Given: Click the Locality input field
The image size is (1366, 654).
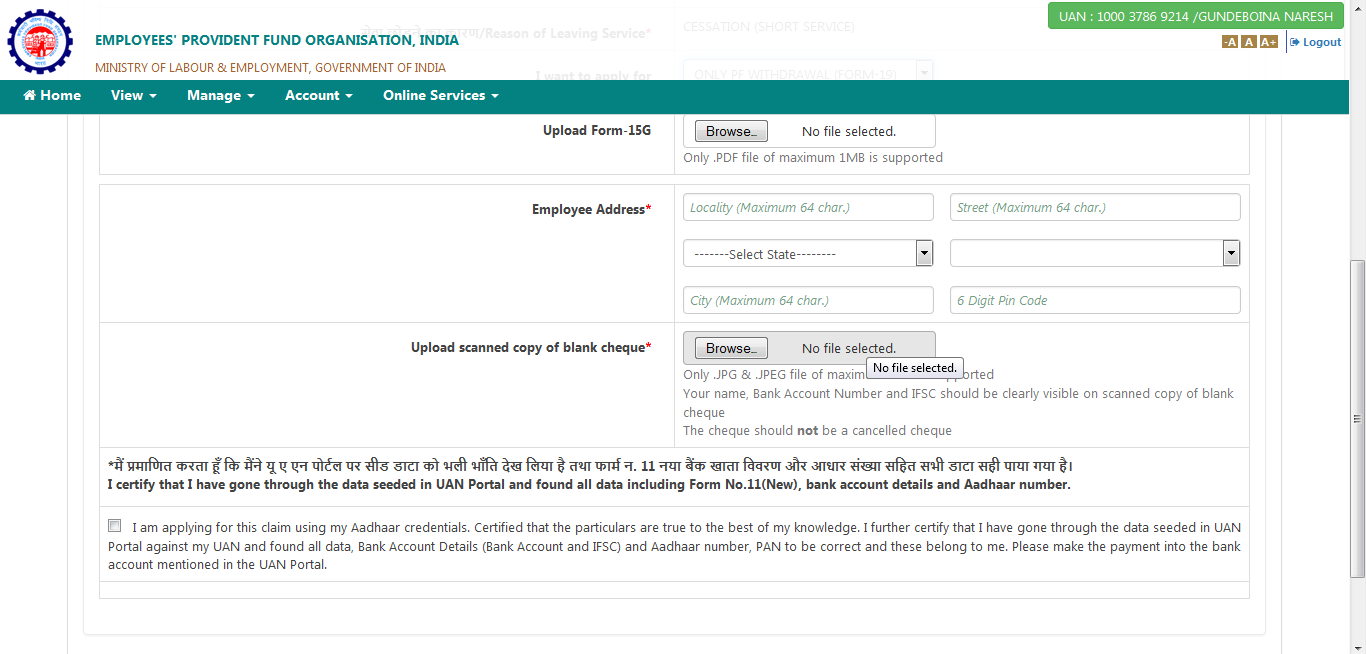Looking at the screenshot, I should (808, 208).
